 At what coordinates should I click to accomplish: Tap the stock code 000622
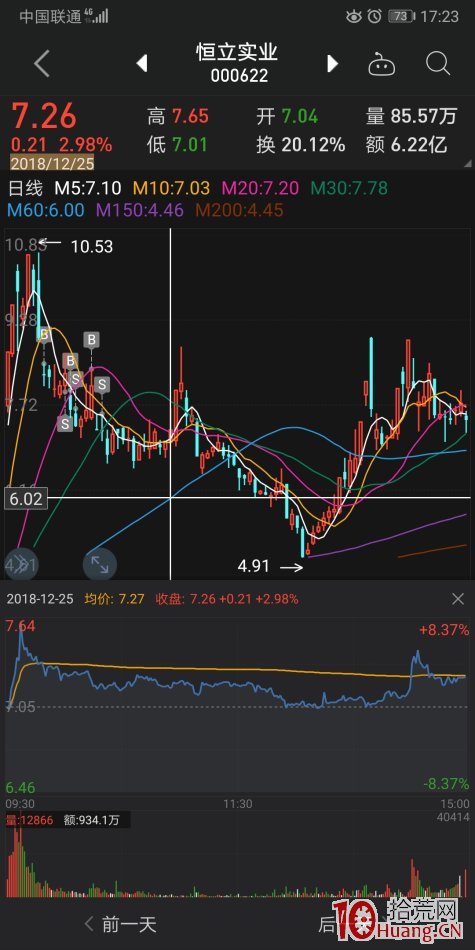pyautogui.click(x=239, y=76)
